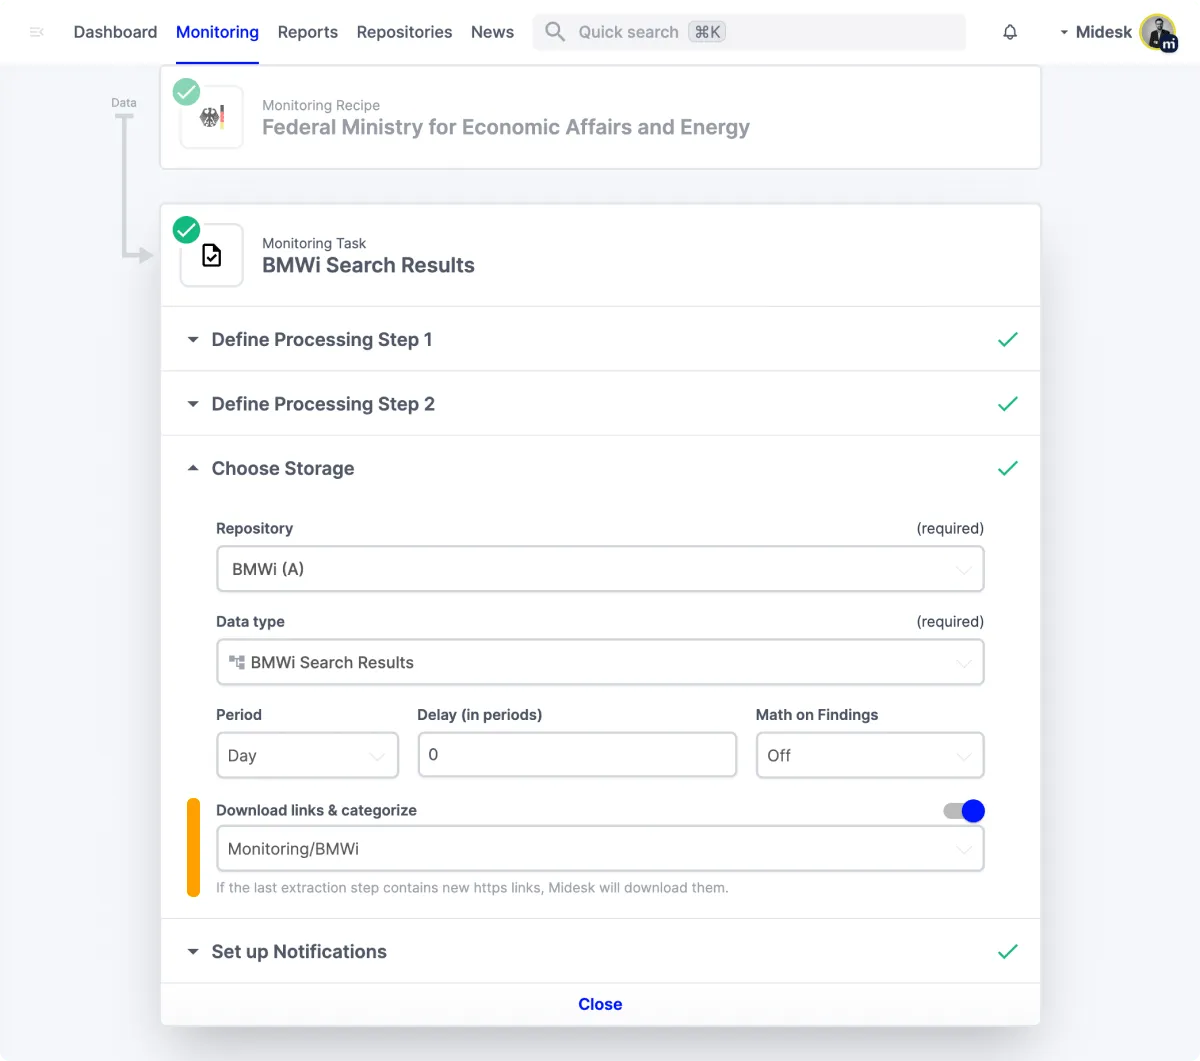This screenshot has width=1200, height=1061.
Task: Open the Period dropdown
Action: 307,755
